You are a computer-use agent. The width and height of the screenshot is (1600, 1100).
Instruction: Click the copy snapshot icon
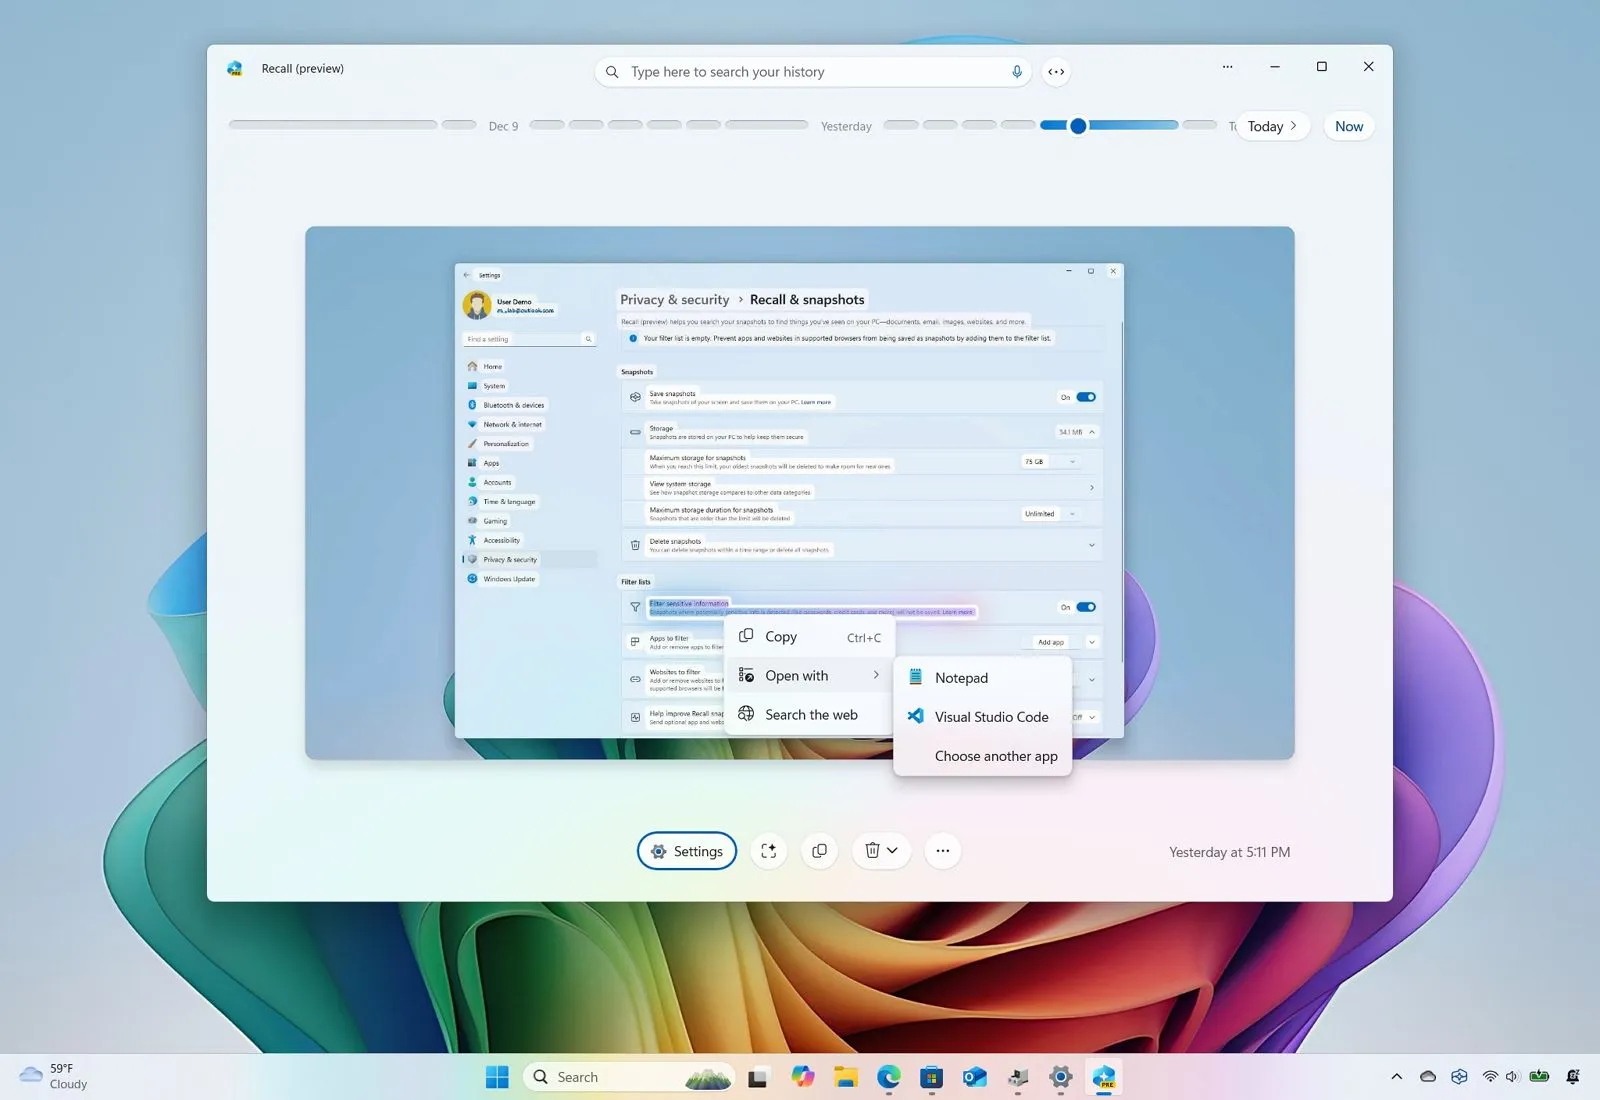point(819,851)
